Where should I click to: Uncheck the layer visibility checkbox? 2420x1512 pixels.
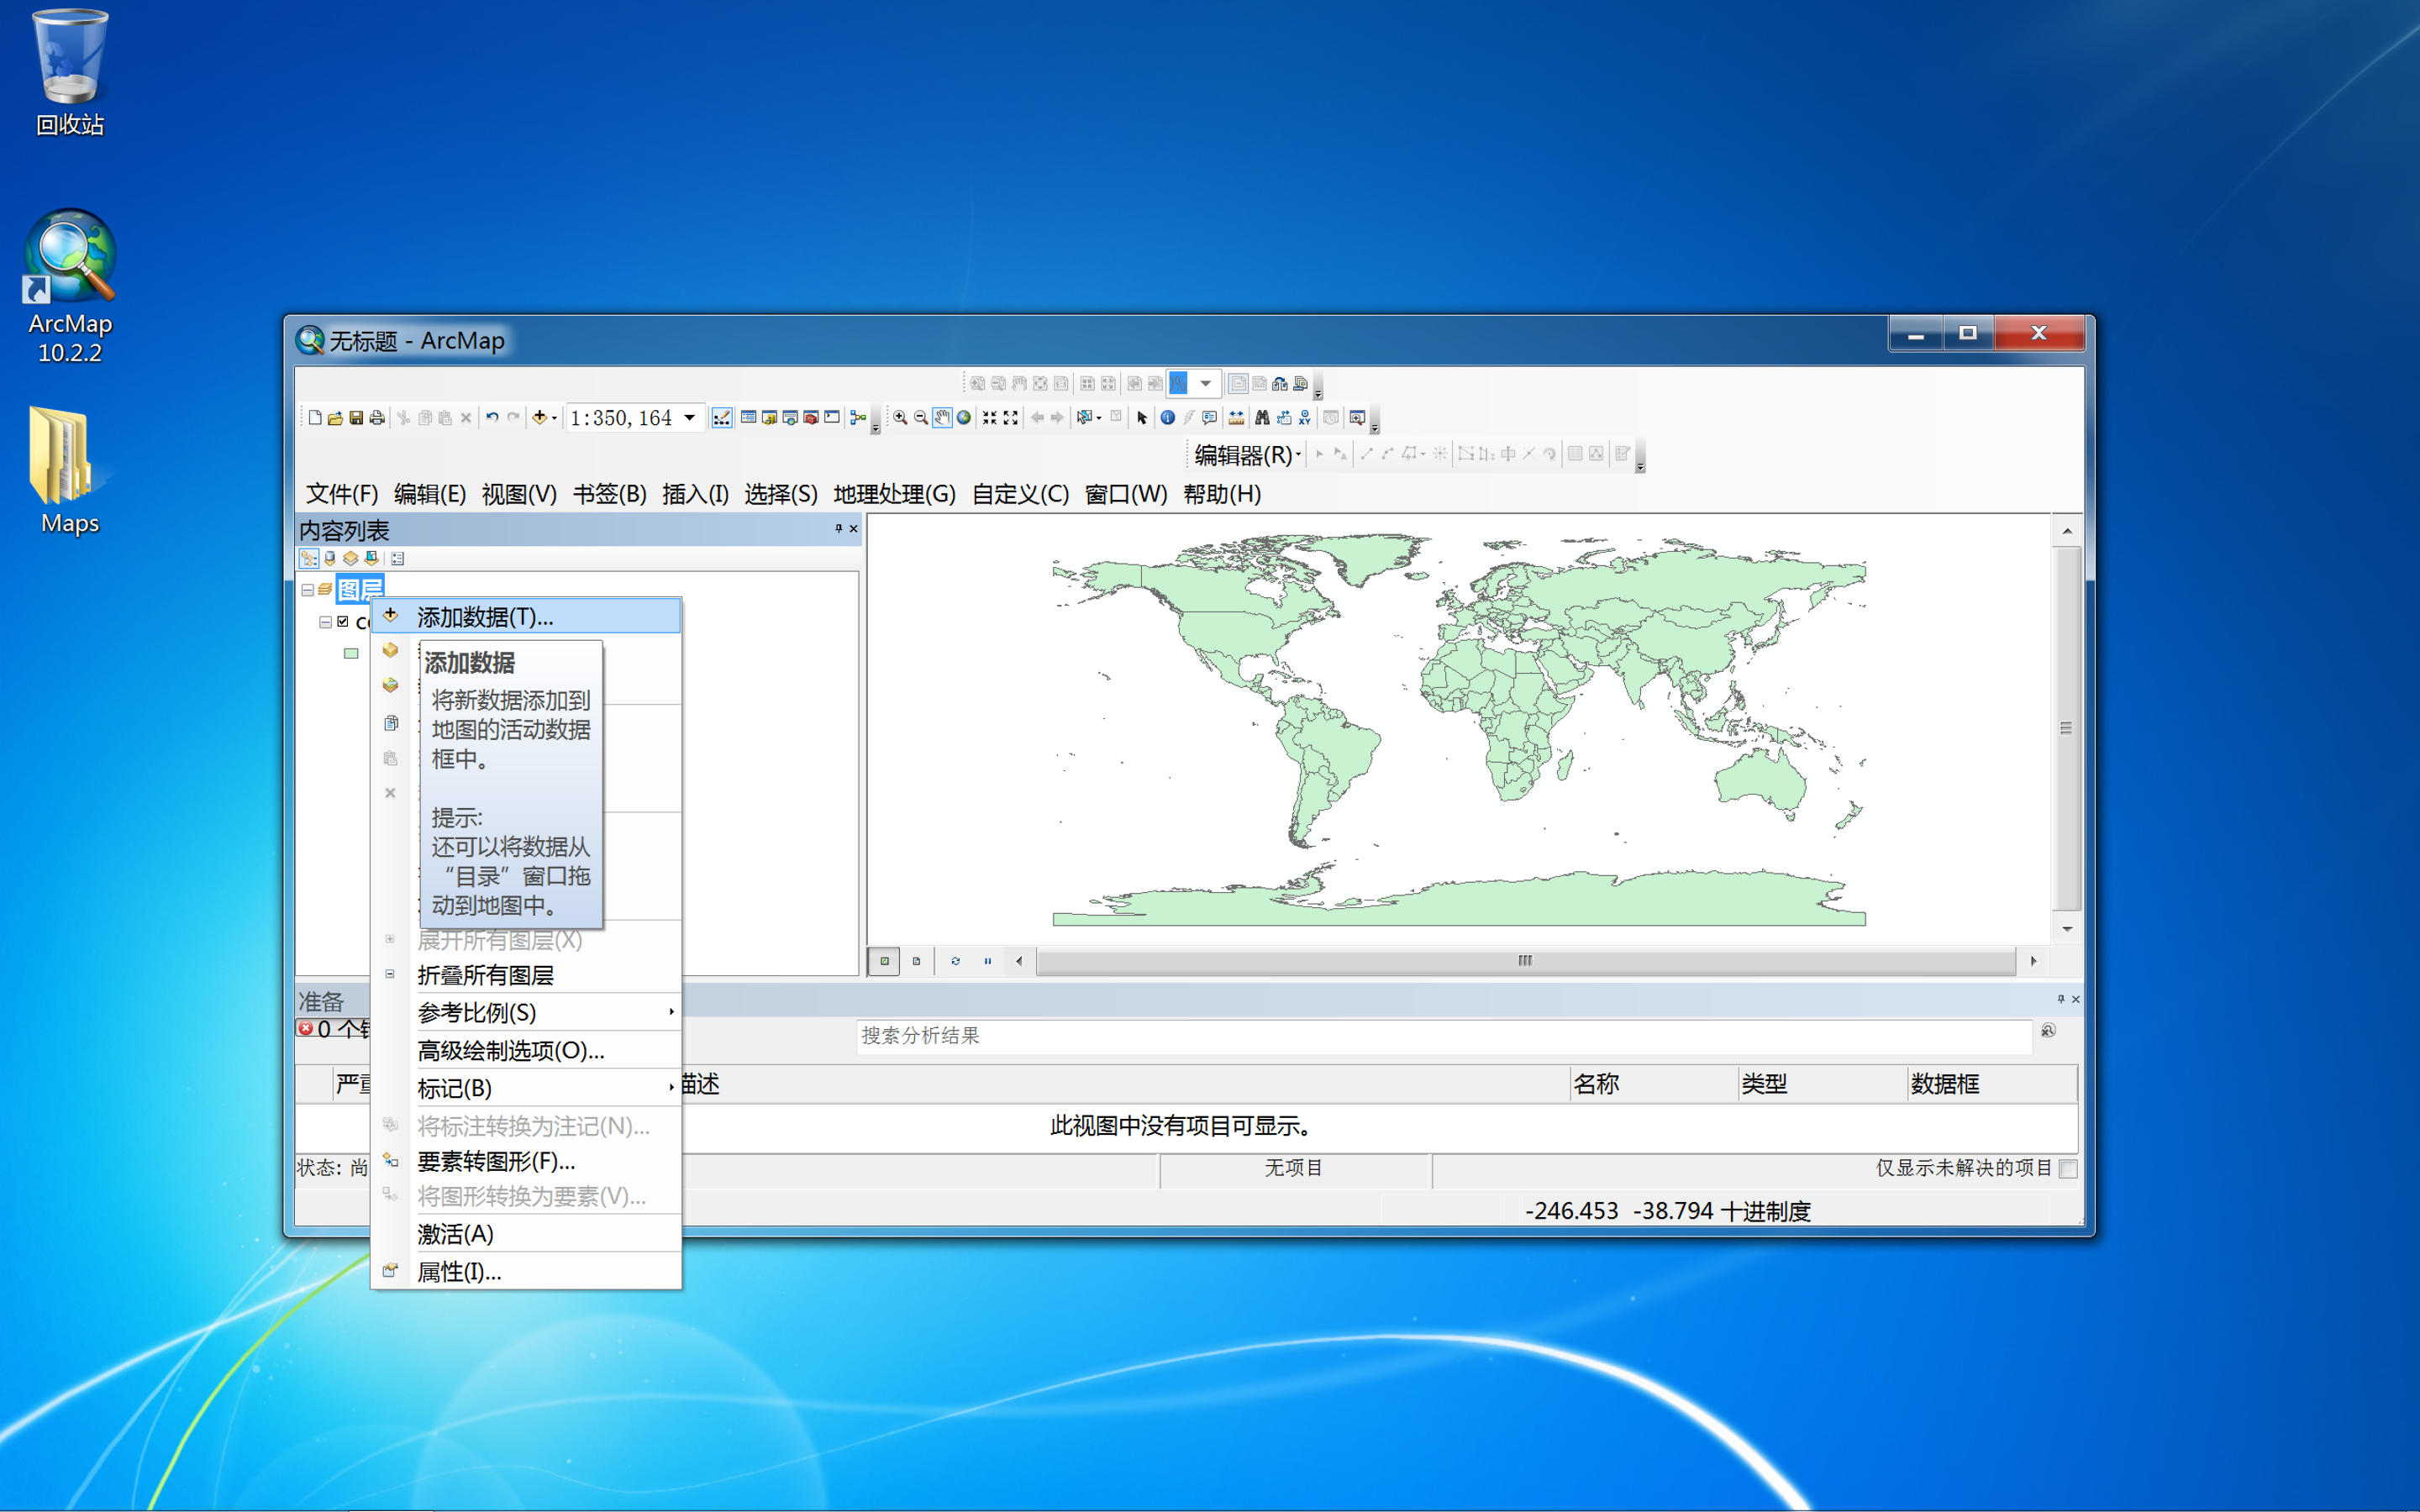coord(343,622)
